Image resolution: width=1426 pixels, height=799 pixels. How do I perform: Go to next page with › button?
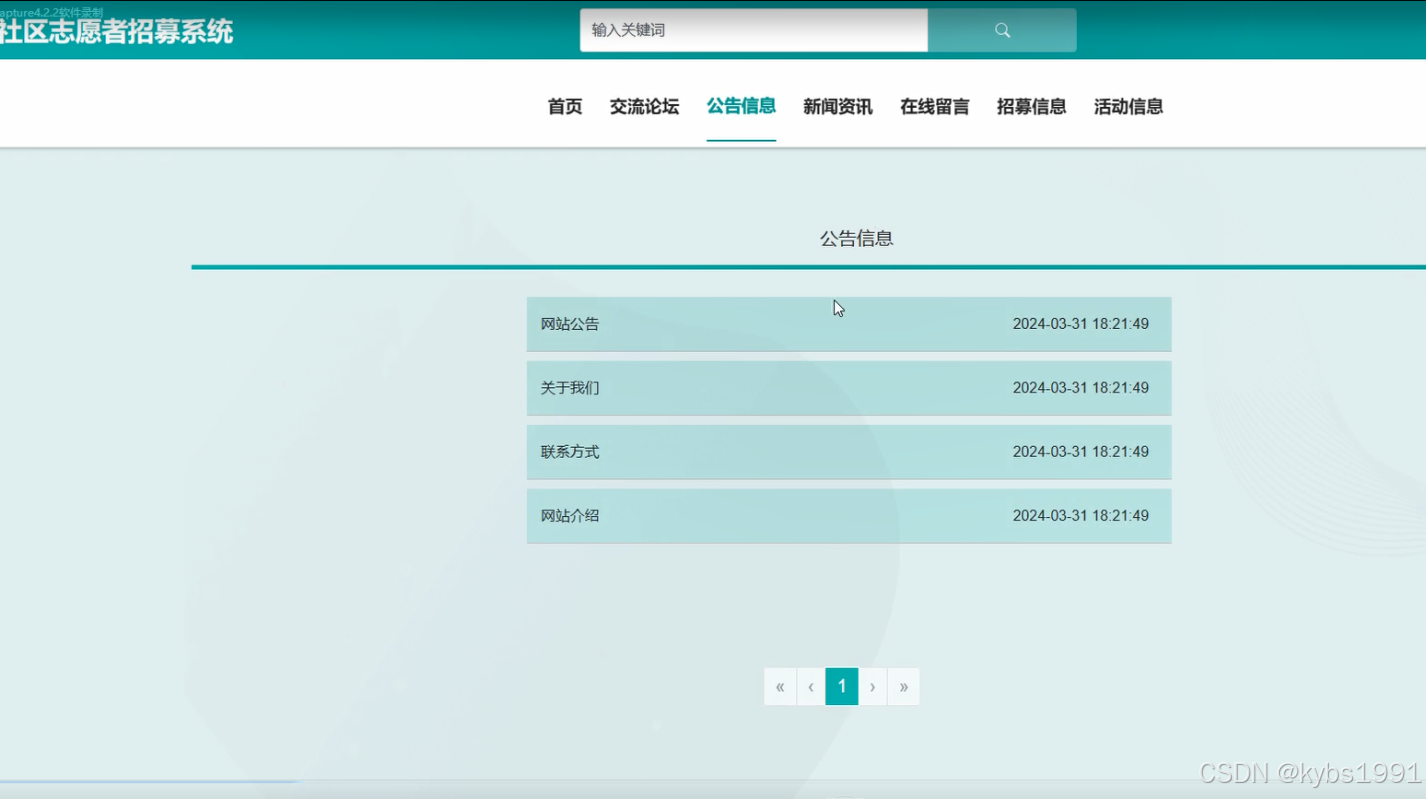click(x=872, y=687)
